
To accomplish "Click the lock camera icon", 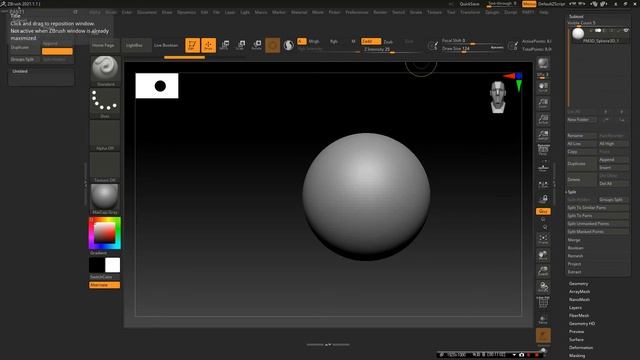I will [543, 199].
